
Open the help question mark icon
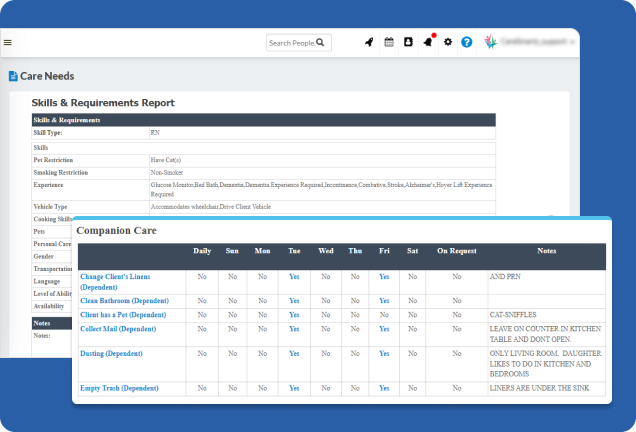(466, 42)
